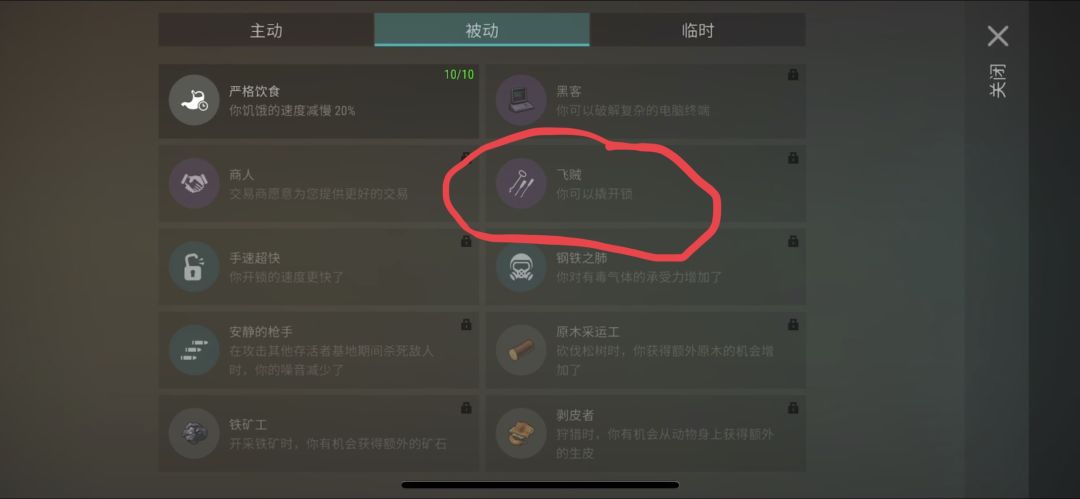
Task: Choose the 飞贼 lockpick tools icon
Action: tap(521, 183)
